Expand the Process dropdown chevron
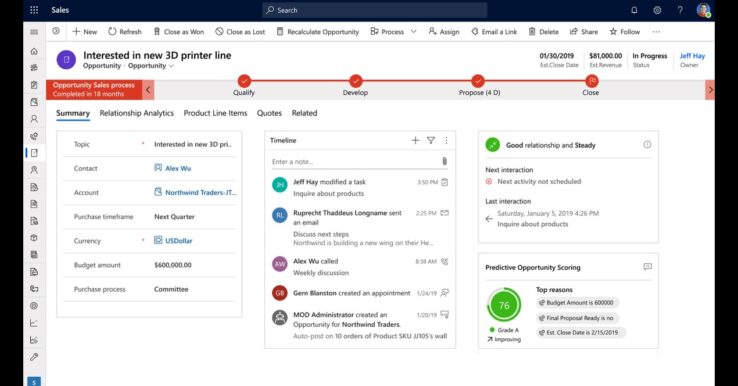 point(413,32)
